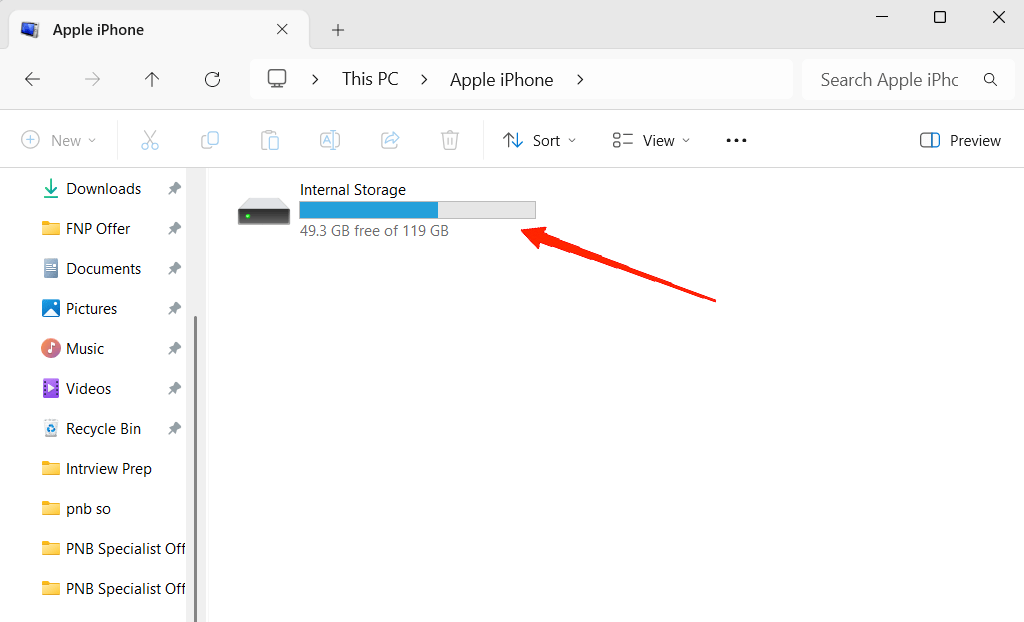Click the pin icon beside Music
Image resolution: width=1024 pixels, height=622 pixels.
tap(174, 349)
